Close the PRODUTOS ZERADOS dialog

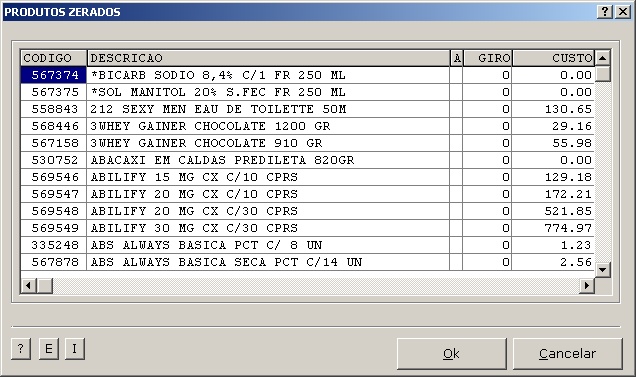[623, 11]
